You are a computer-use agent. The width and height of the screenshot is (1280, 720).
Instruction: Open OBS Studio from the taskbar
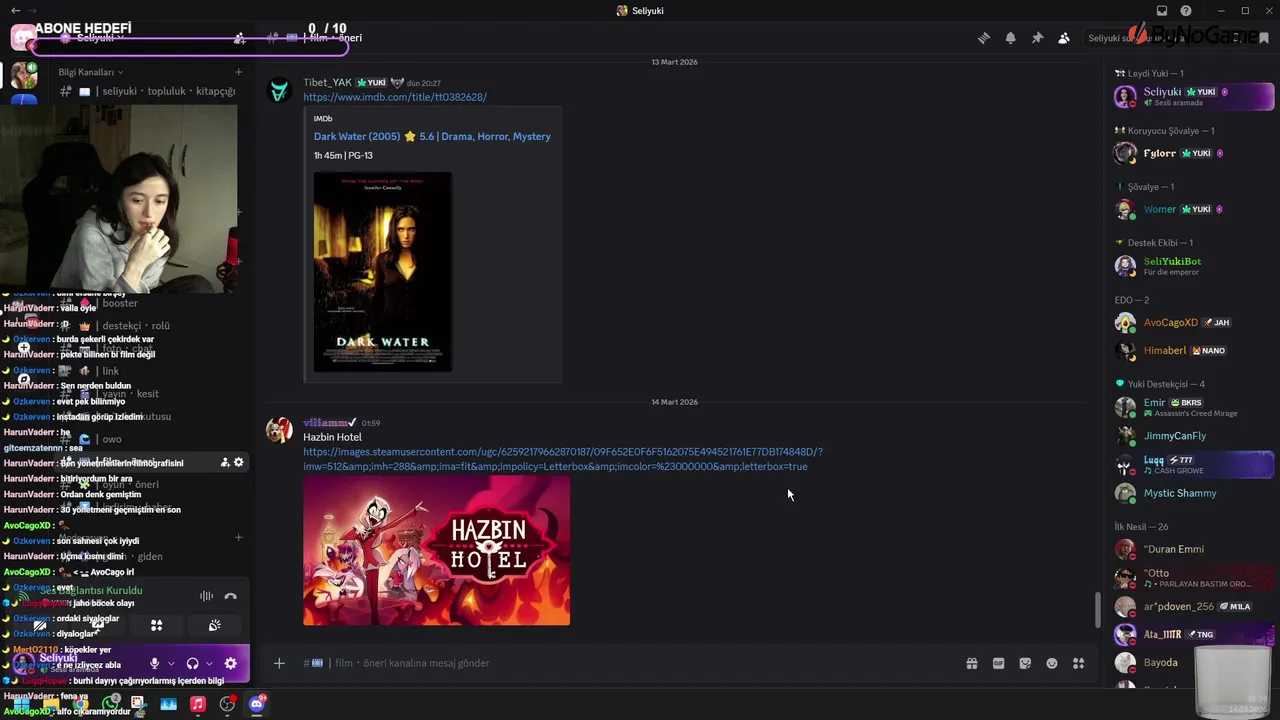tap(227, 704)
